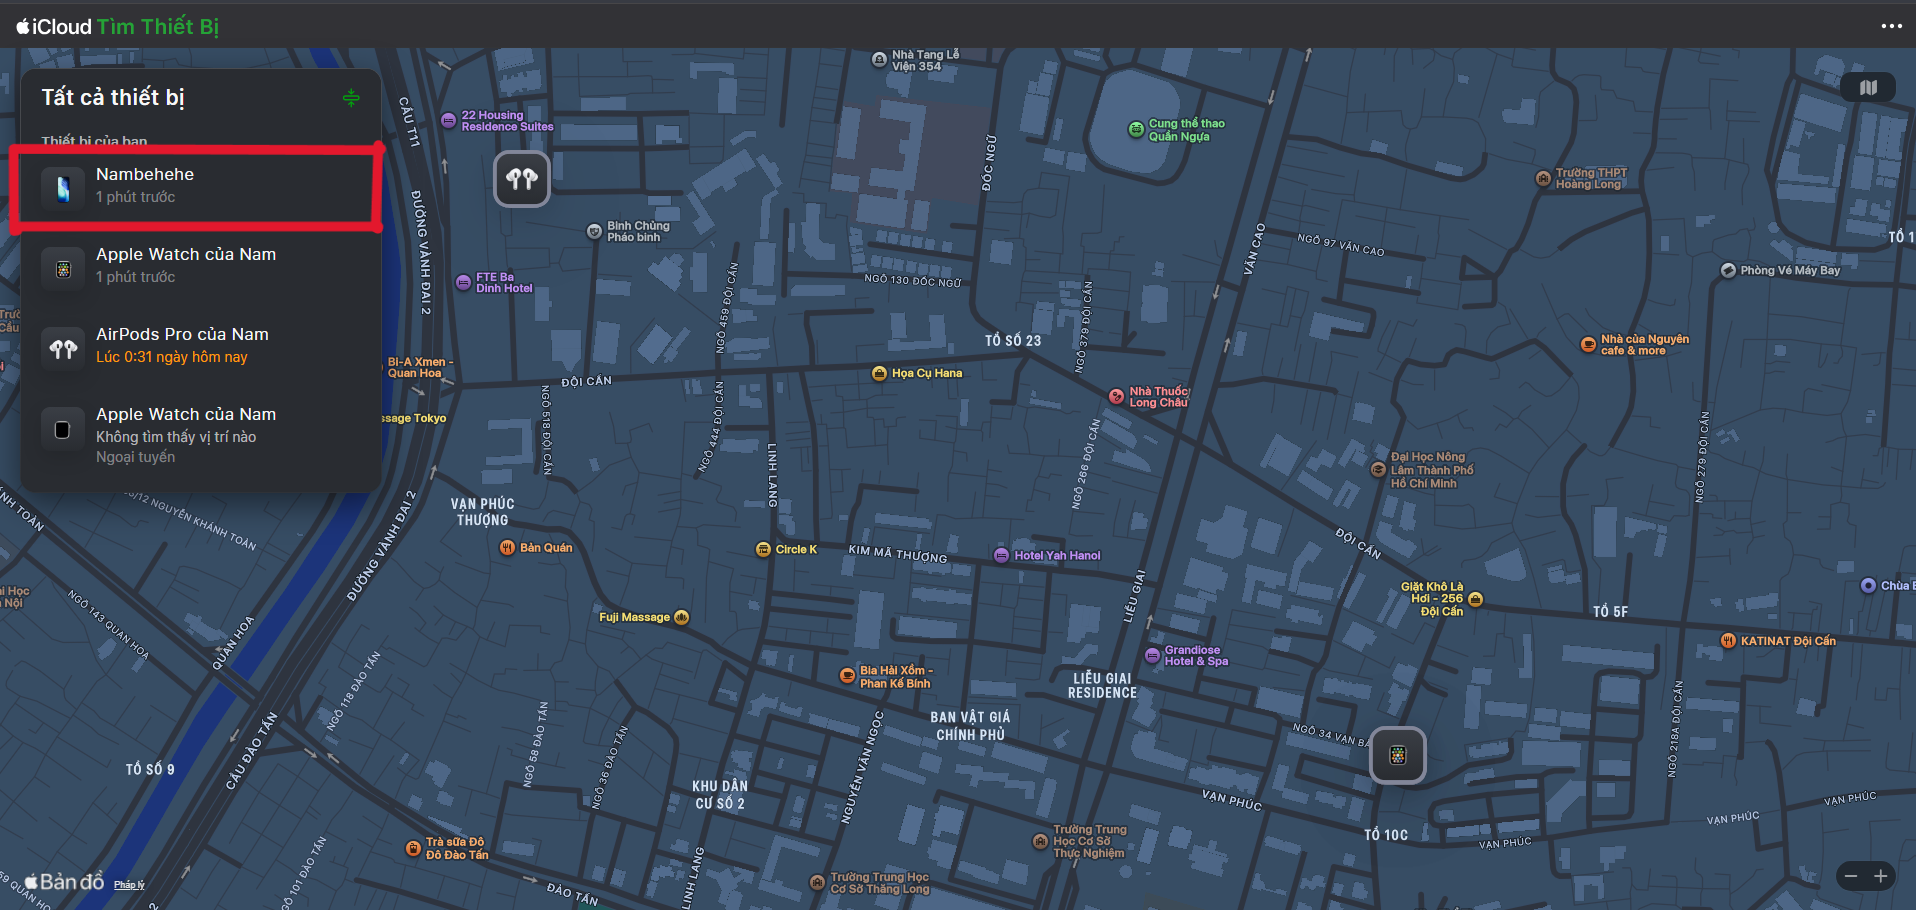Click the Họa Cụ Hana map pin

pos(880,373)
